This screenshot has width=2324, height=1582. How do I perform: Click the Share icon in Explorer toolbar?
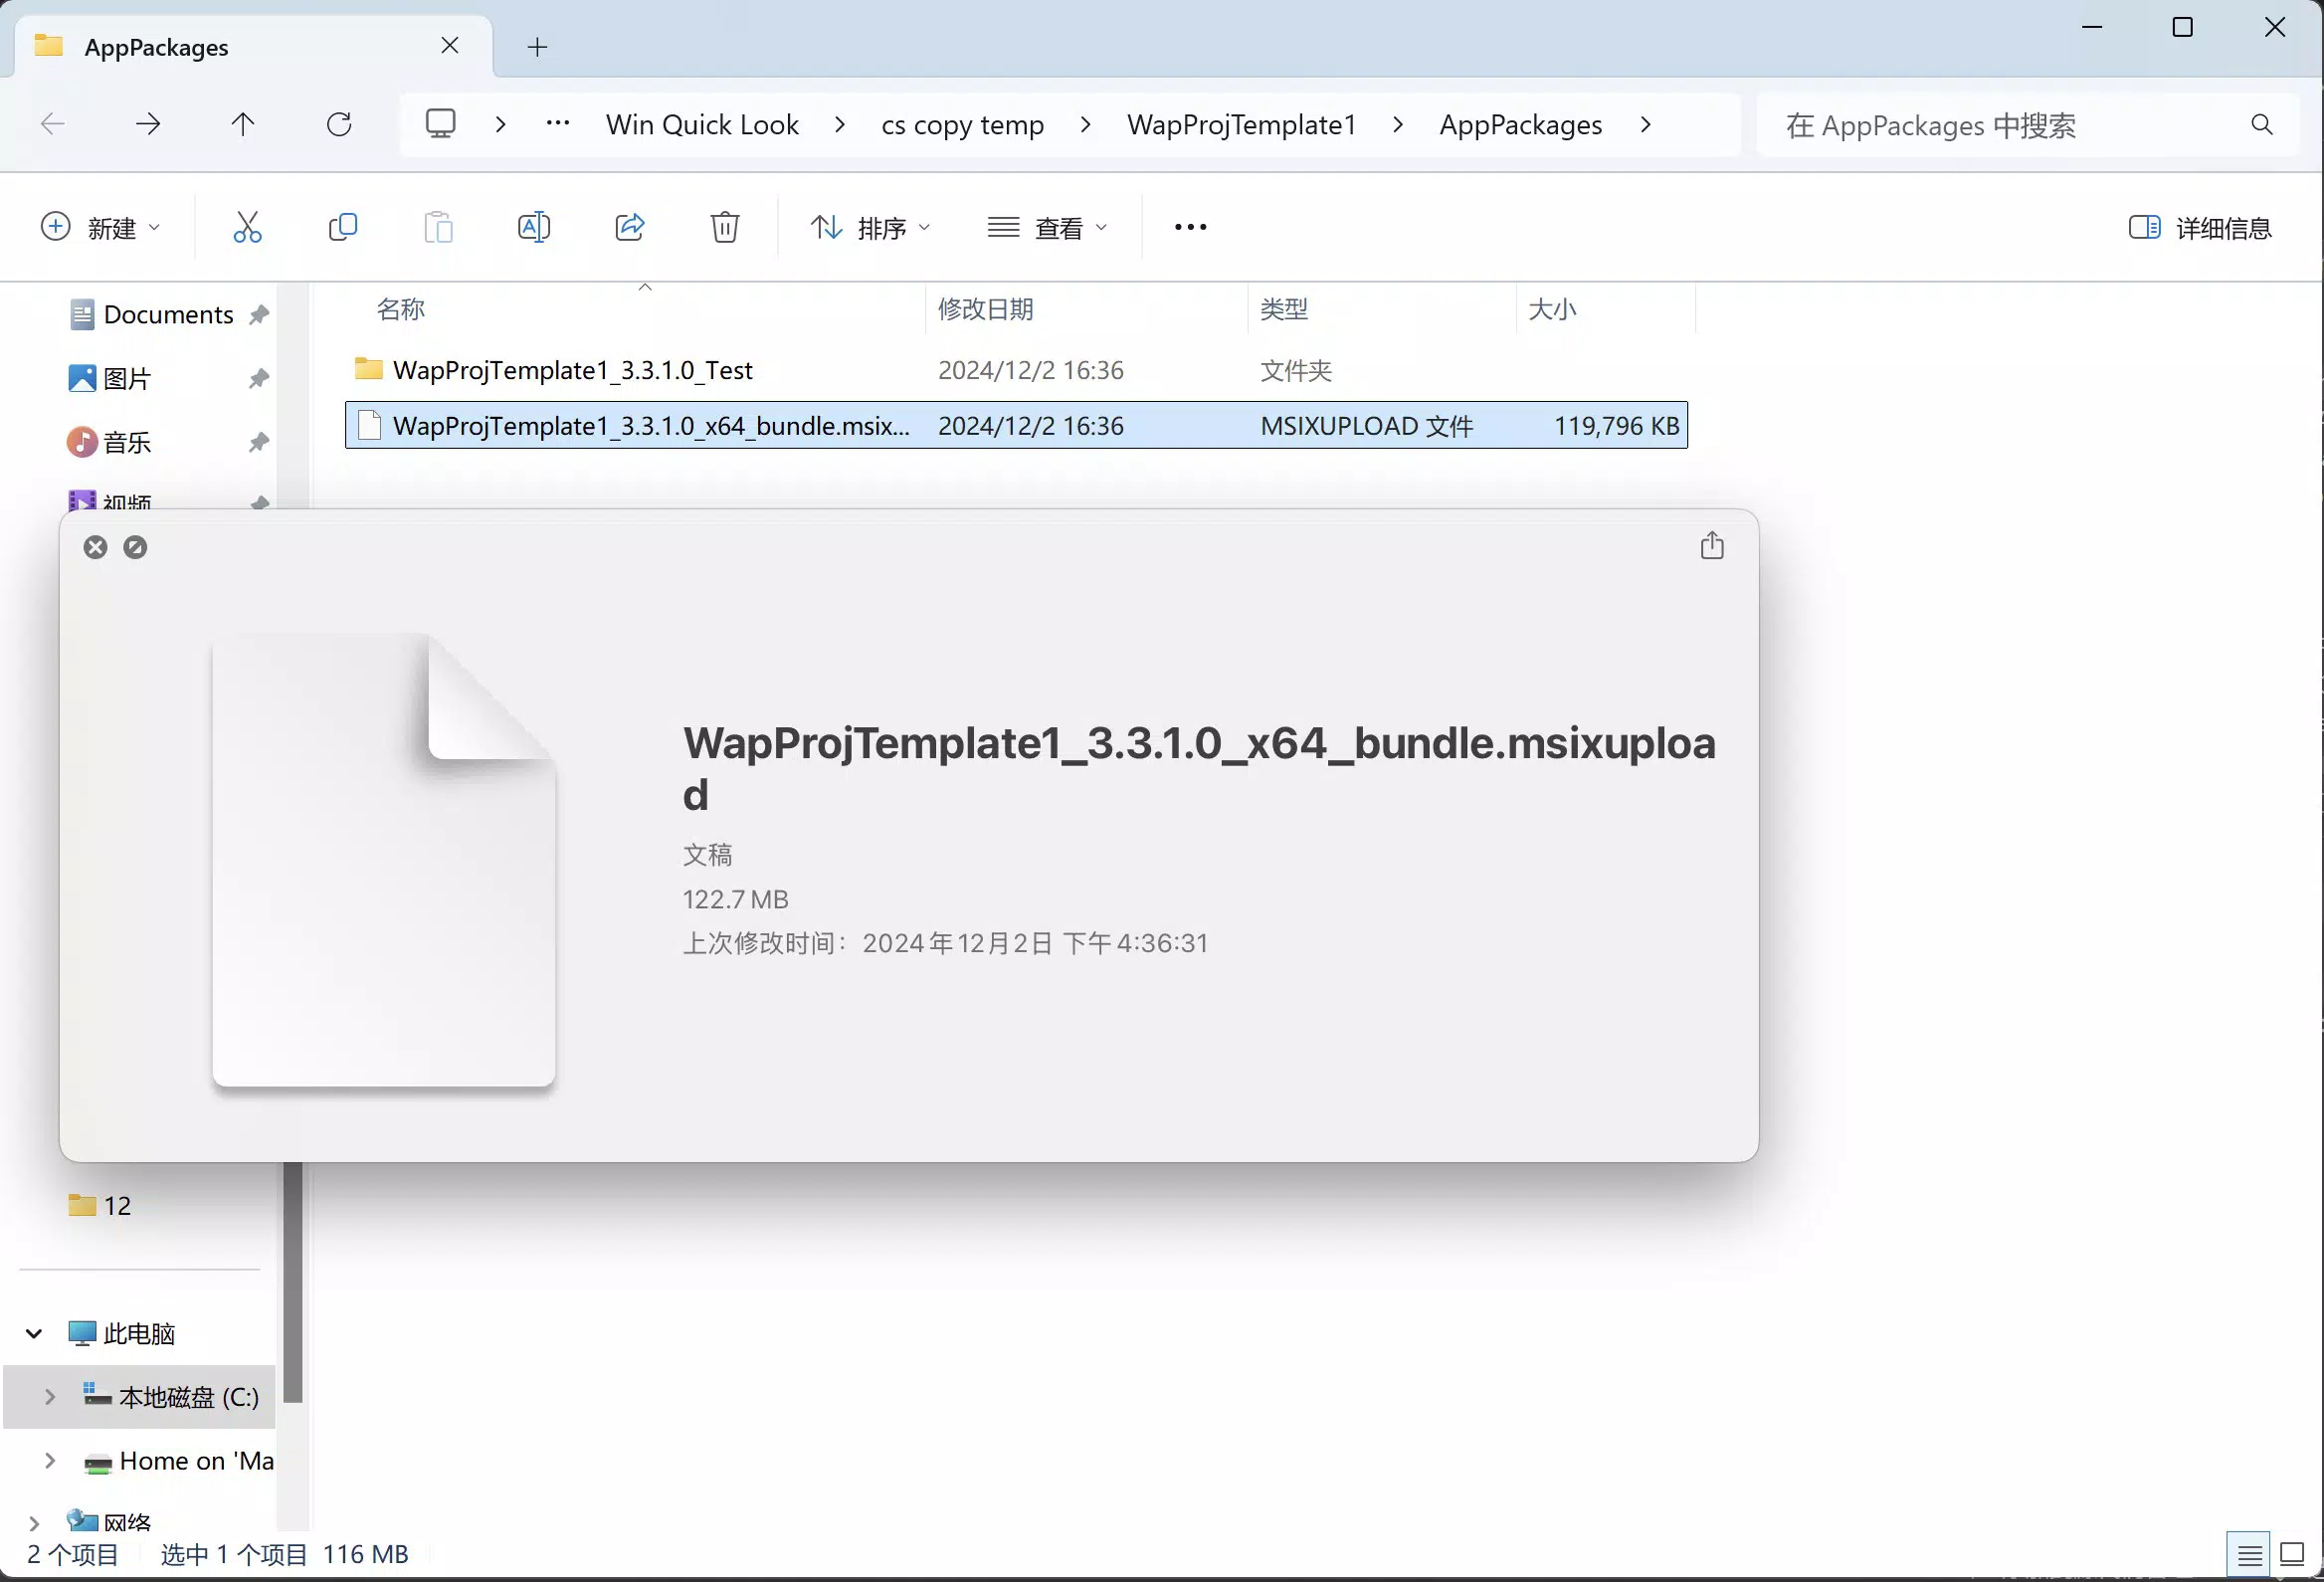coord(630,227)
